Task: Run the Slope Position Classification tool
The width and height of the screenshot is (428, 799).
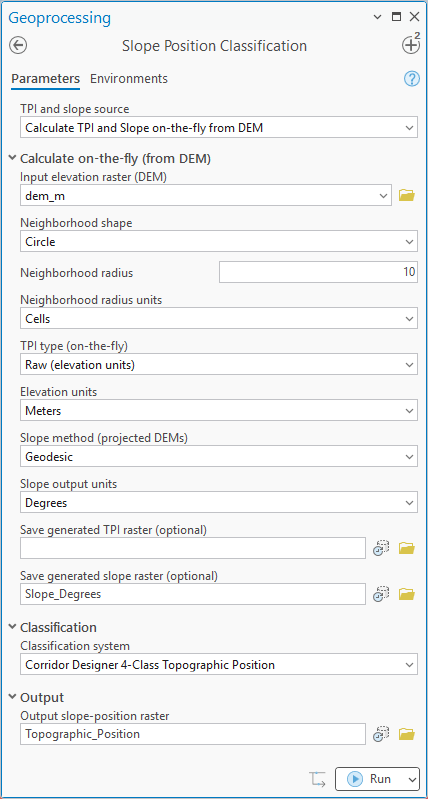Action: [369, 779]
